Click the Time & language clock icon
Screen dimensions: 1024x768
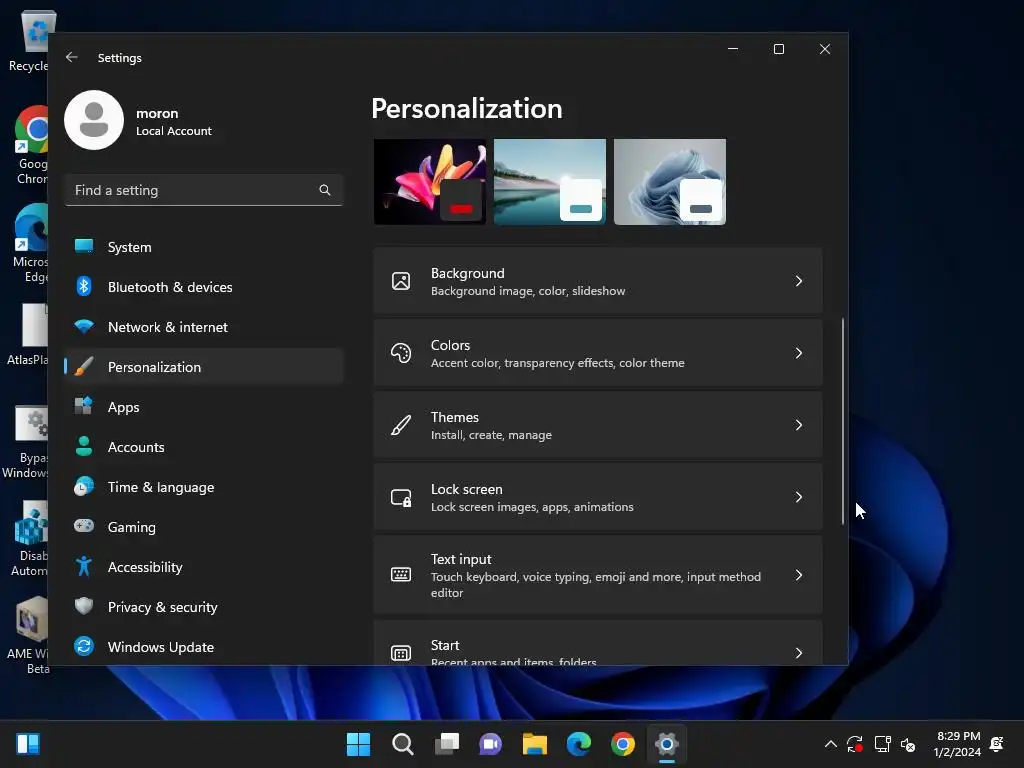(x=84, y=487)
